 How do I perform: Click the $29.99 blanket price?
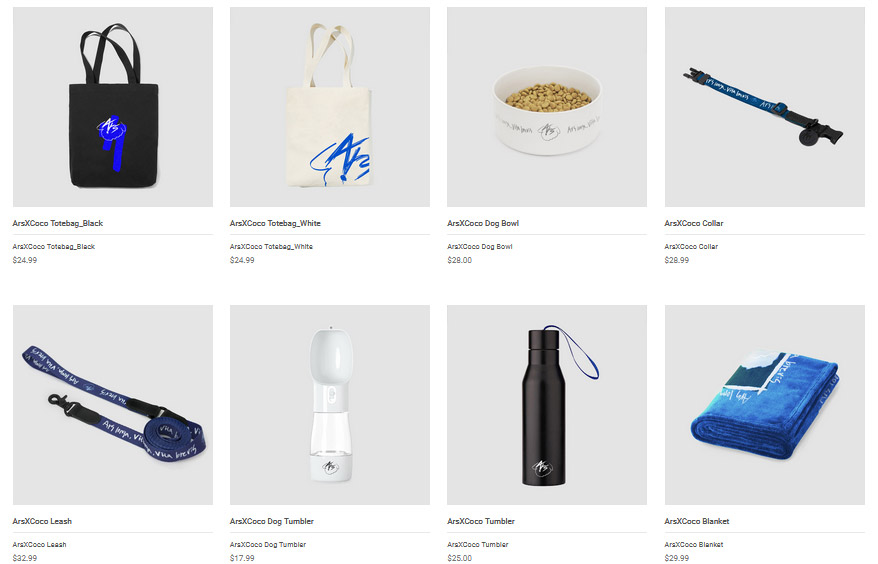click(x=676, y=558)
